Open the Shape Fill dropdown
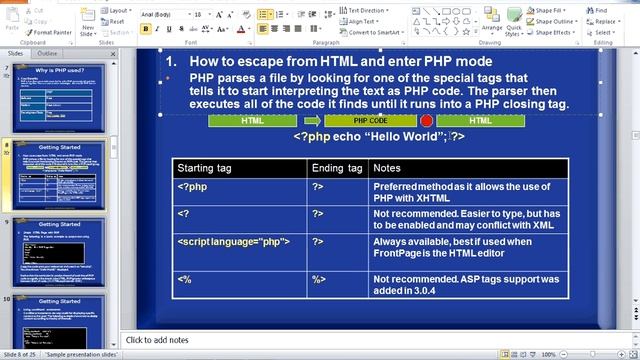The image size is (640, 360). 546,10
